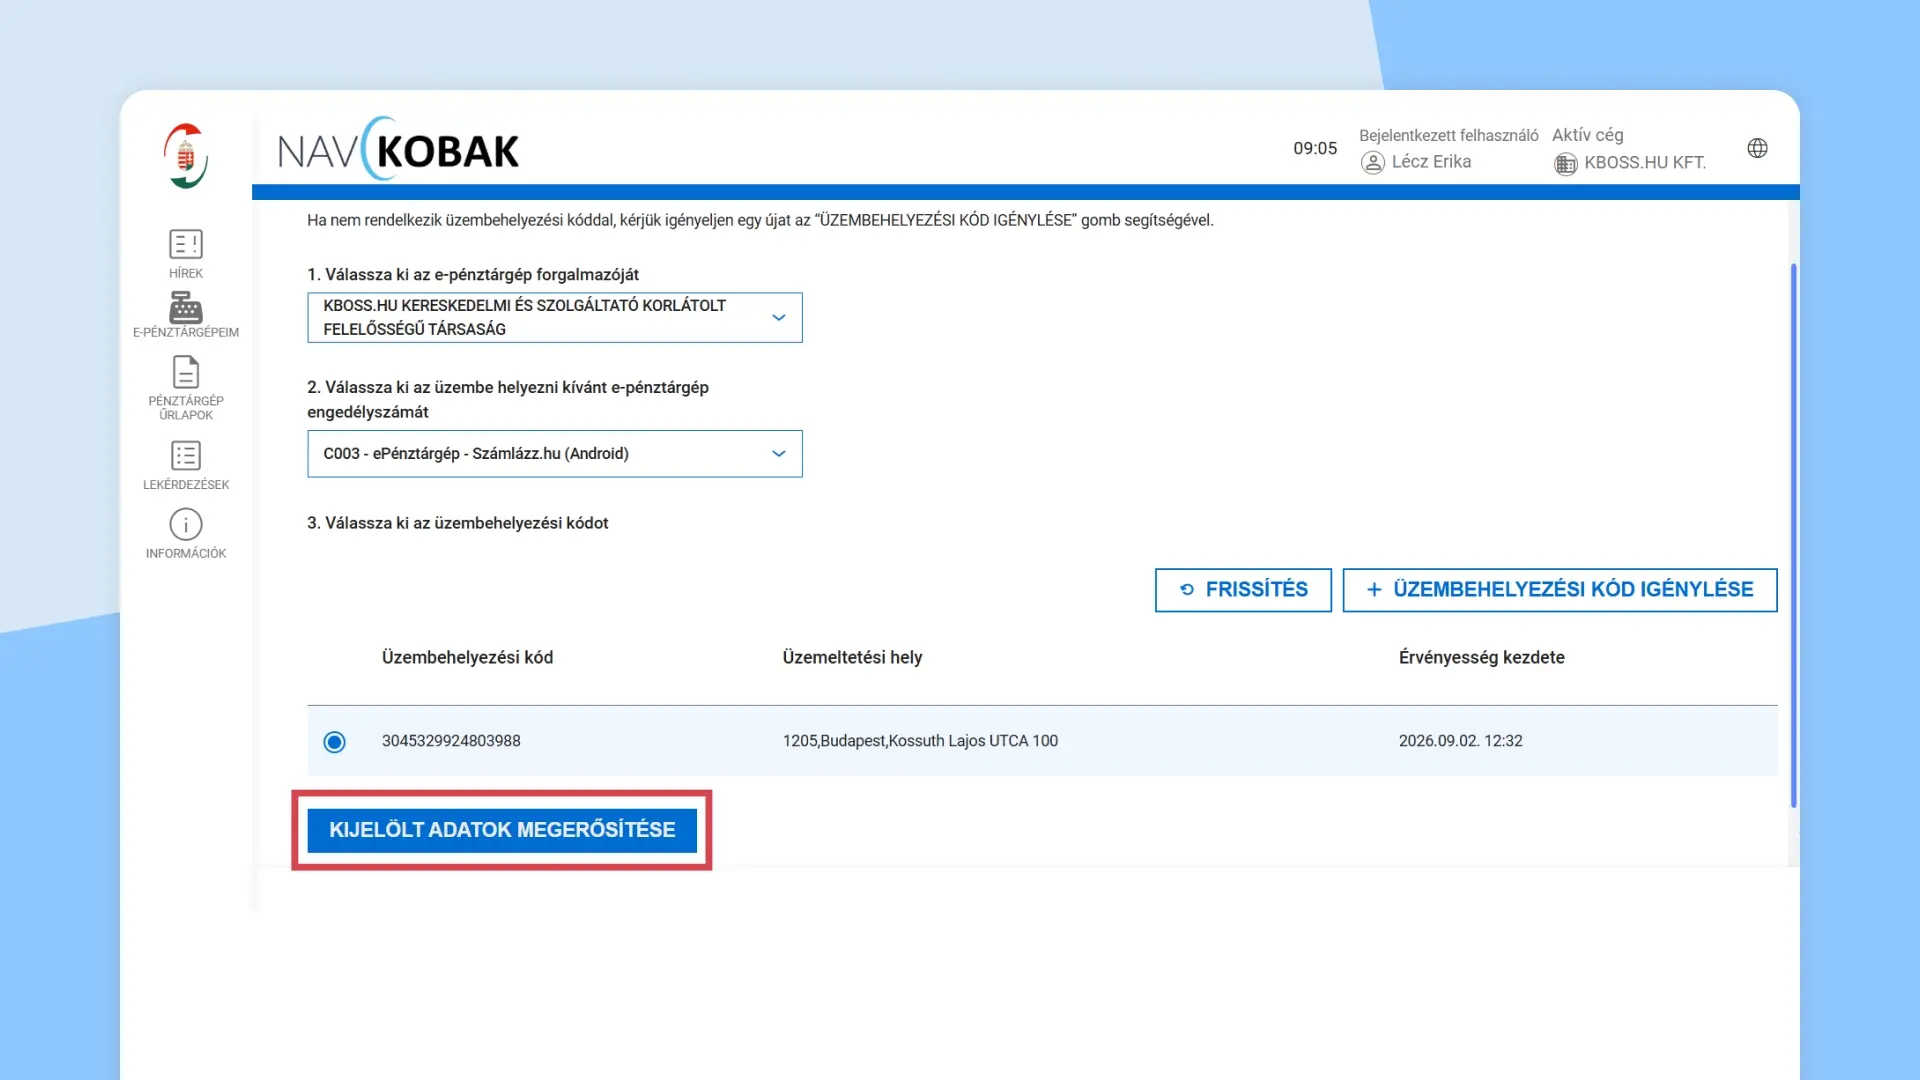Open the e-pénztárgép forgalmazó dropdown
1920x1080 pixels.
pos(555,318)
